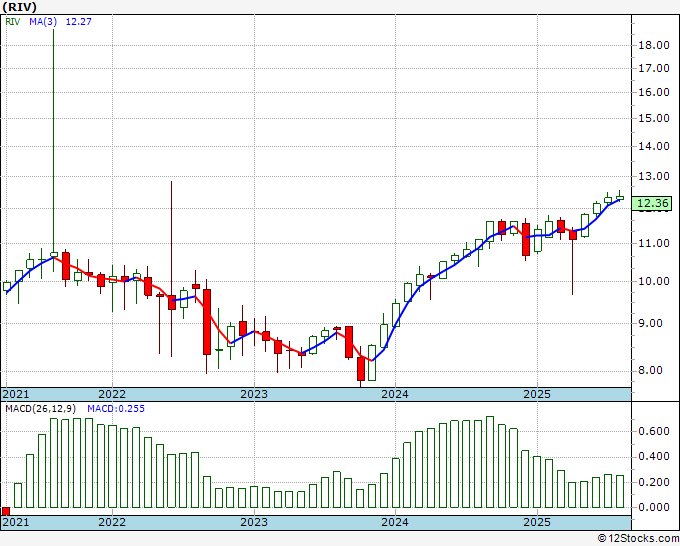Click the 0.000 MACD axis label

click(654, 507)
